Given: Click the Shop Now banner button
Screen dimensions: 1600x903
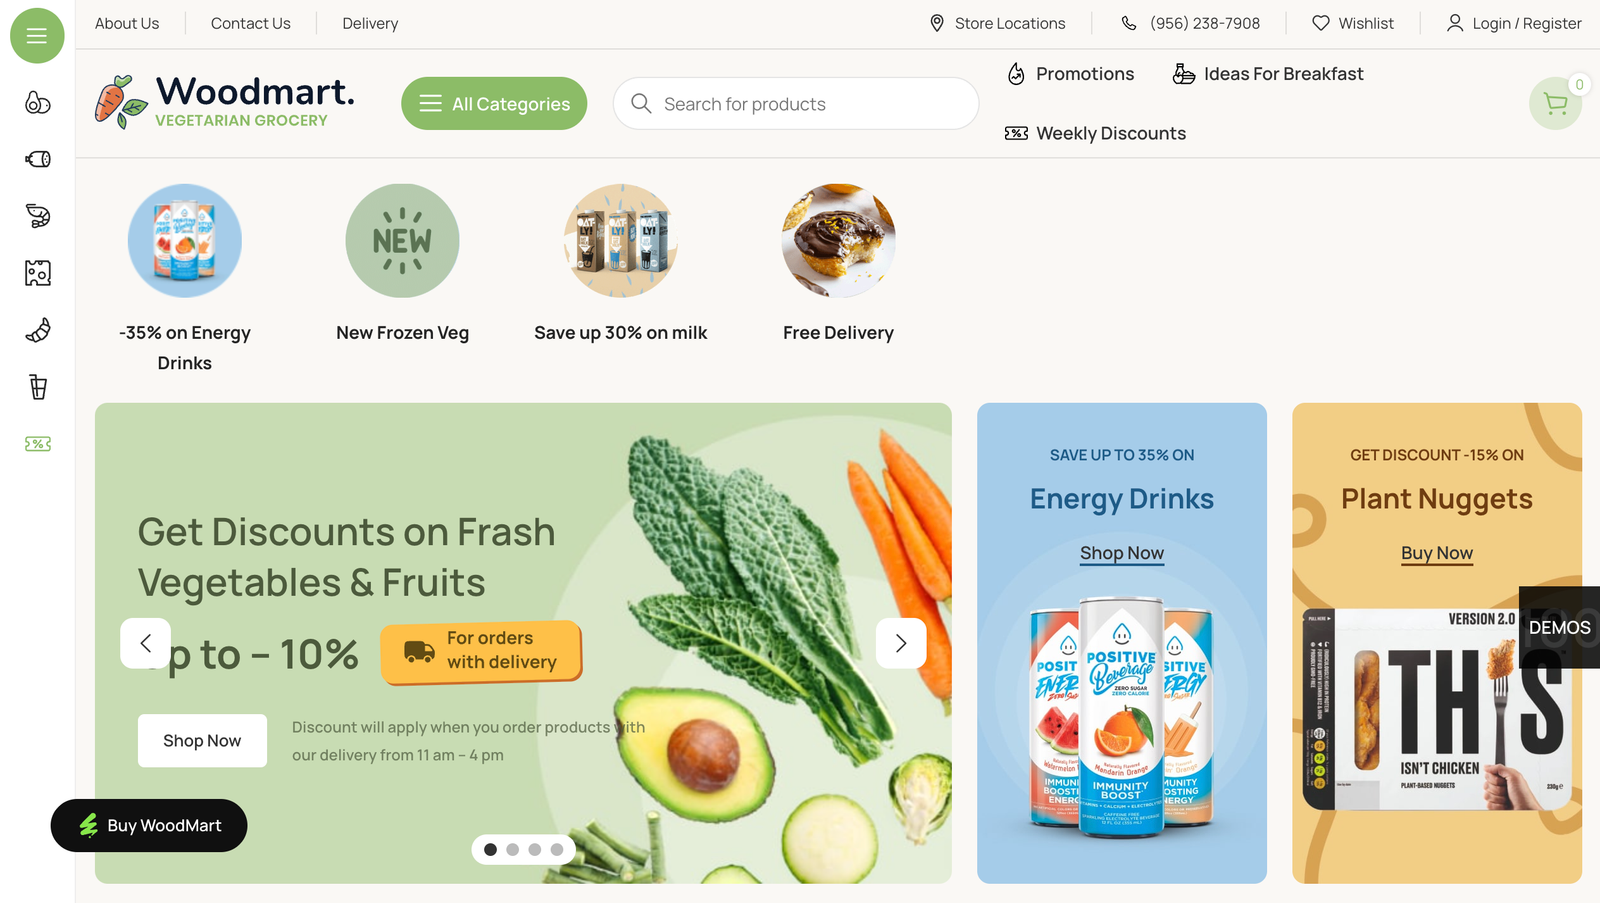Looking at the screenshot, I should coord(202,741).
